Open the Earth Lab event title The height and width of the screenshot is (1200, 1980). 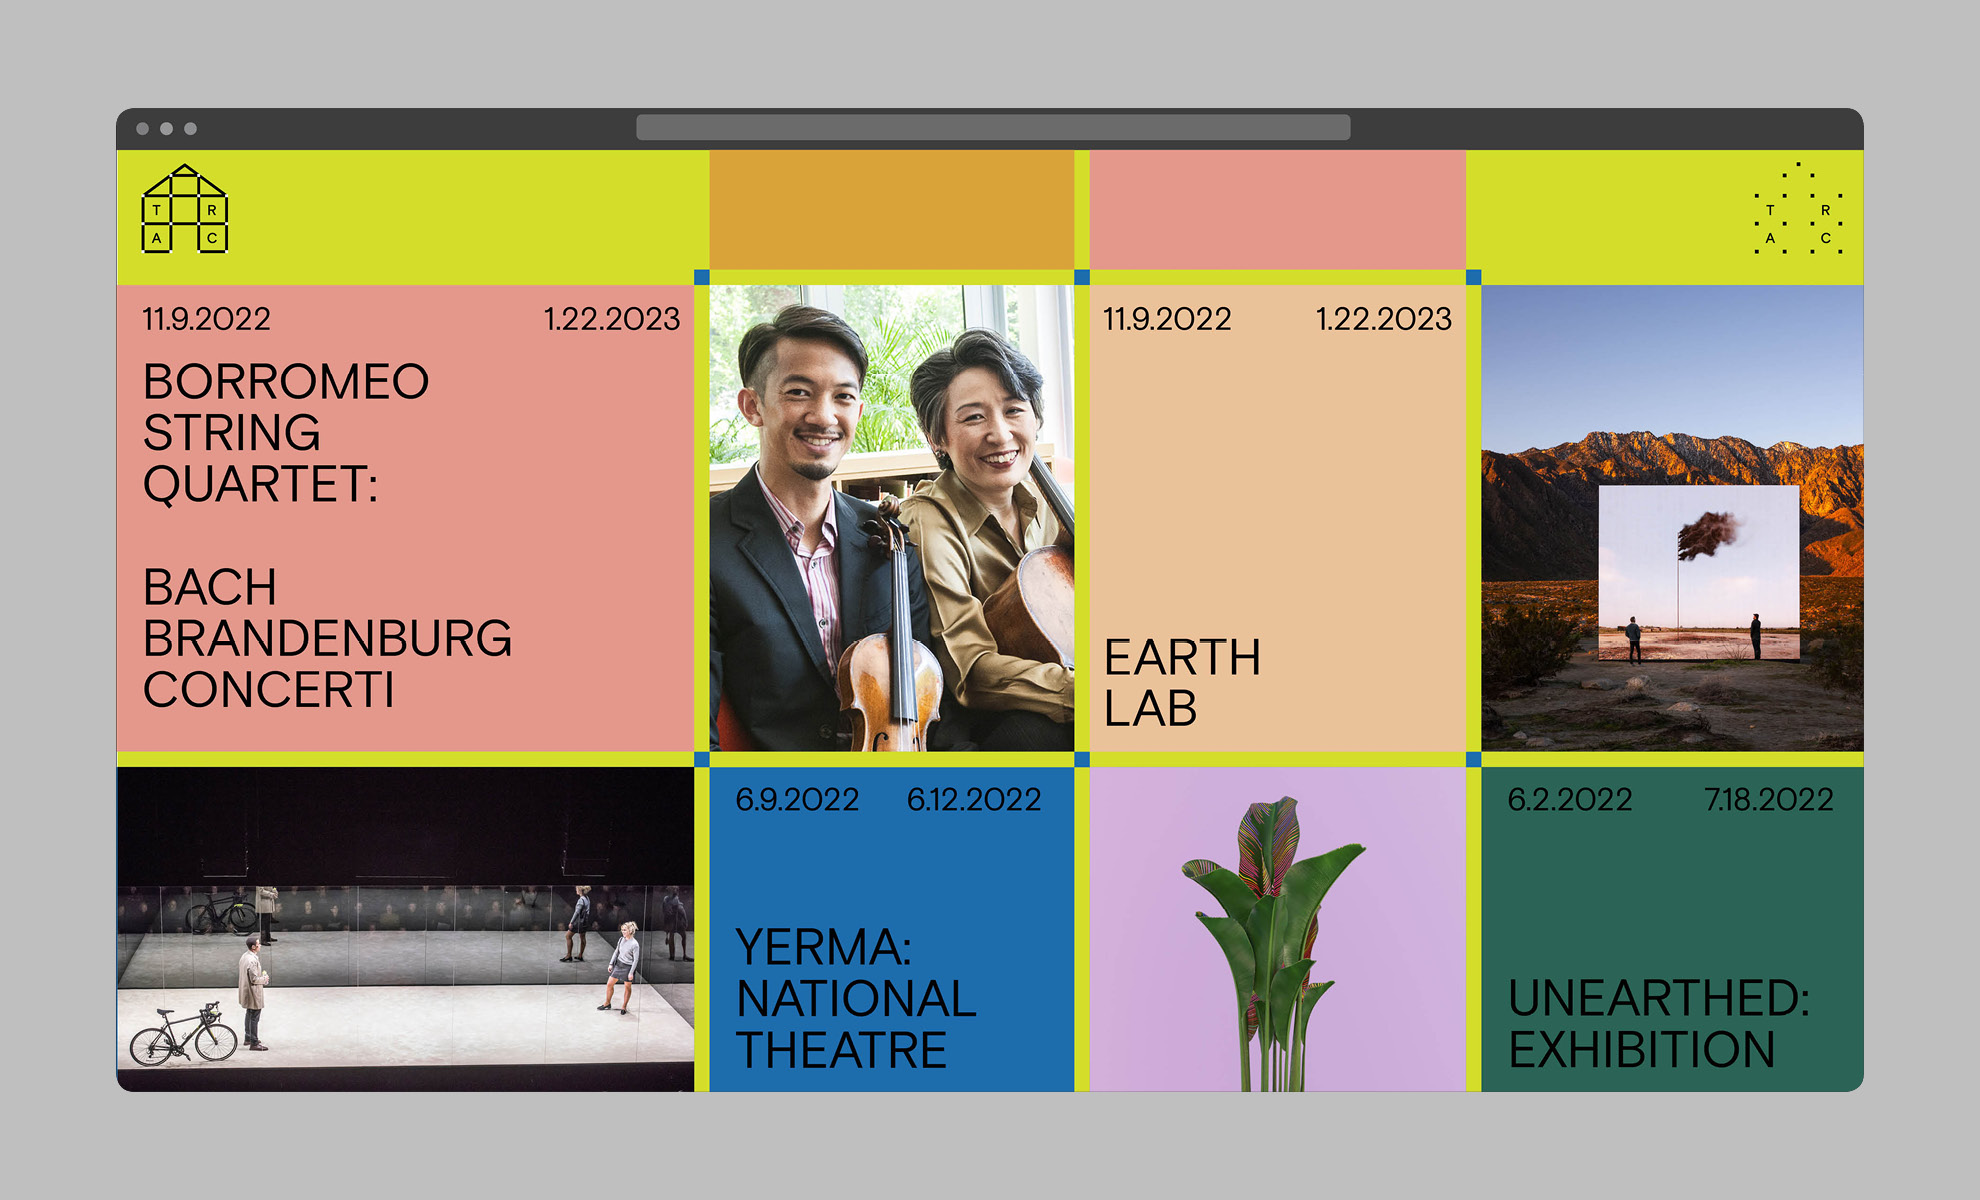pyautogui.click(x=1182, y=683)
